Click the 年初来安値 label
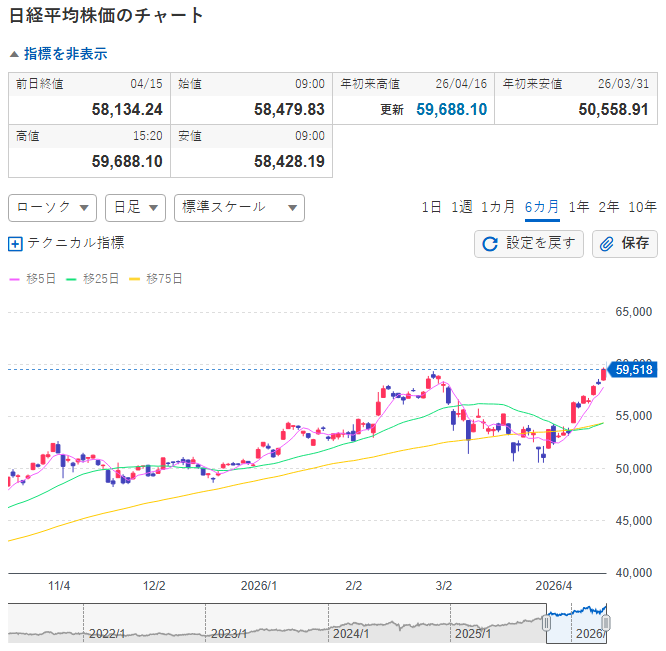 (532, 84)
